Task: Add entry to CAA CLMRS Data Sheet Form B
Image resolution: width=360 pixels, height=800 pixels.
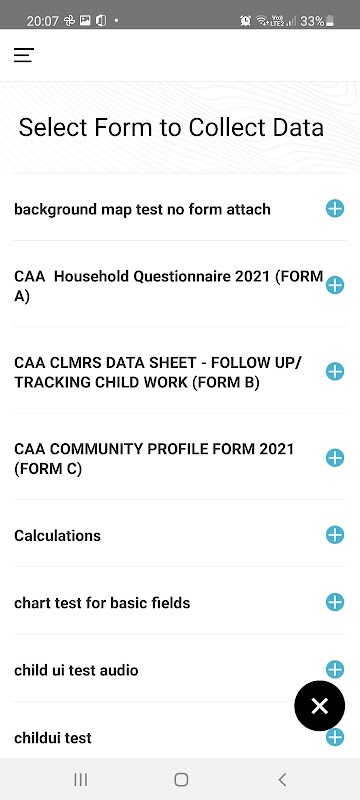Action: [335, 371]
